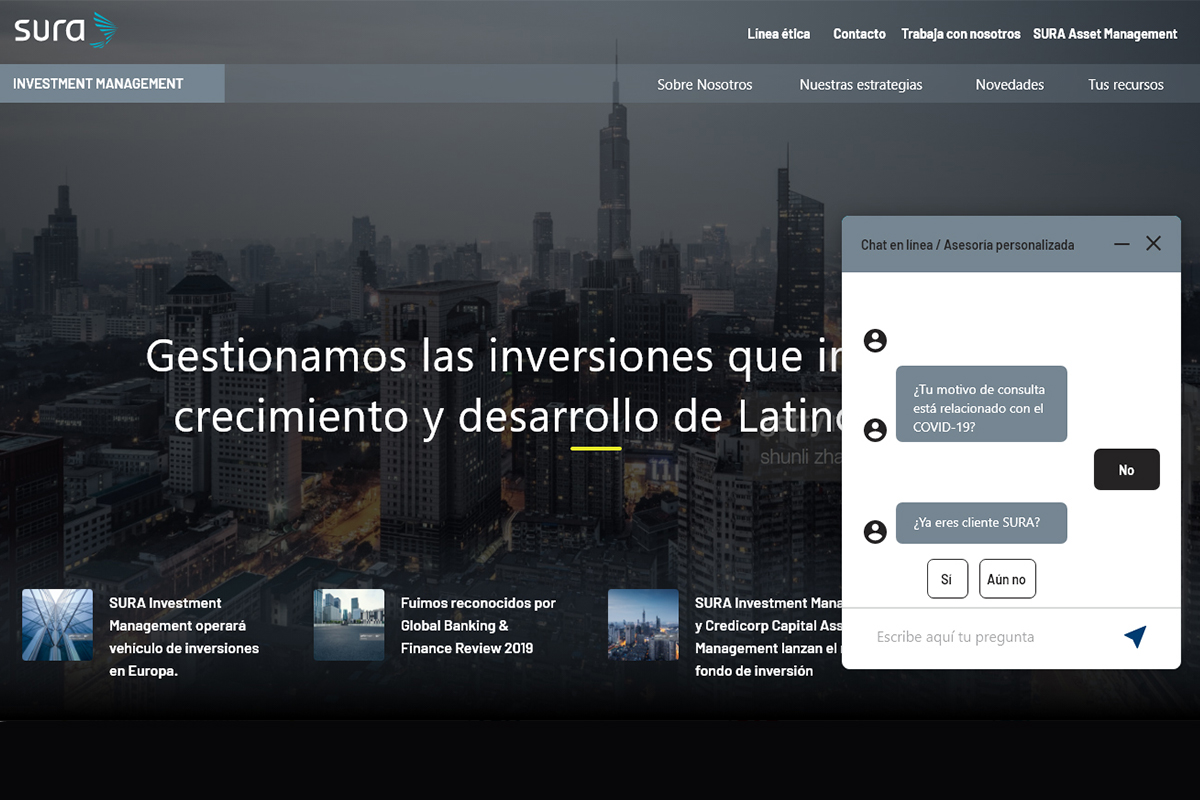Viewport: 1200px width, 800px height.
Task: Answer 'Aún no' in the chat
Action: [1007, 579]
